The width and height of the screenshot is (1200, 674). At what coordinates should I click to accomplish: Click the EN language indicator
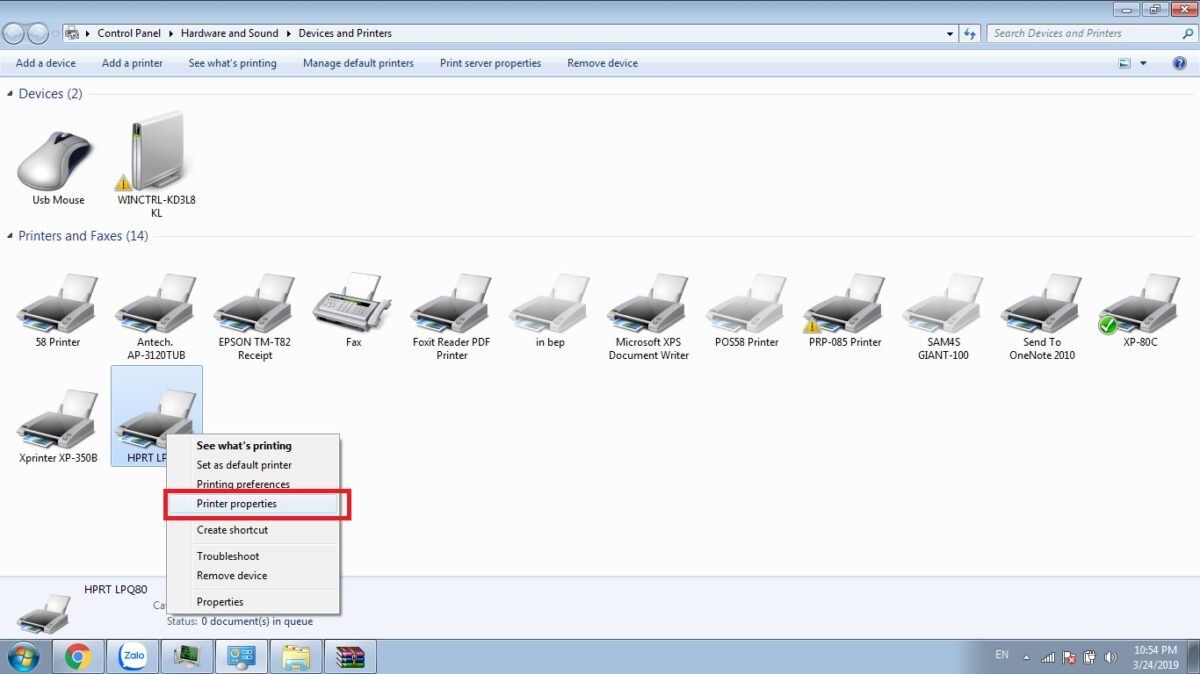pyautogui.click(x=1002, y=655)
